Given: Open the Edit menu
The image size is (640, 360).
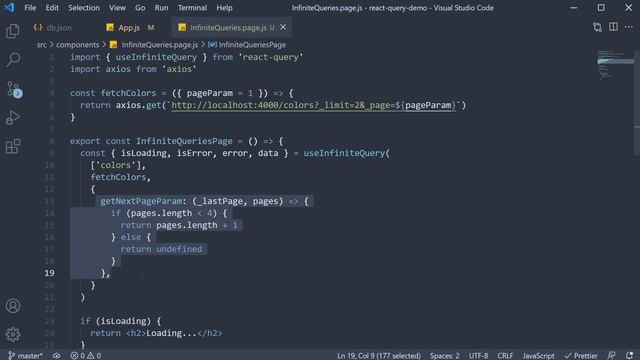Looking at the screenshot, I should pos(52,8).
